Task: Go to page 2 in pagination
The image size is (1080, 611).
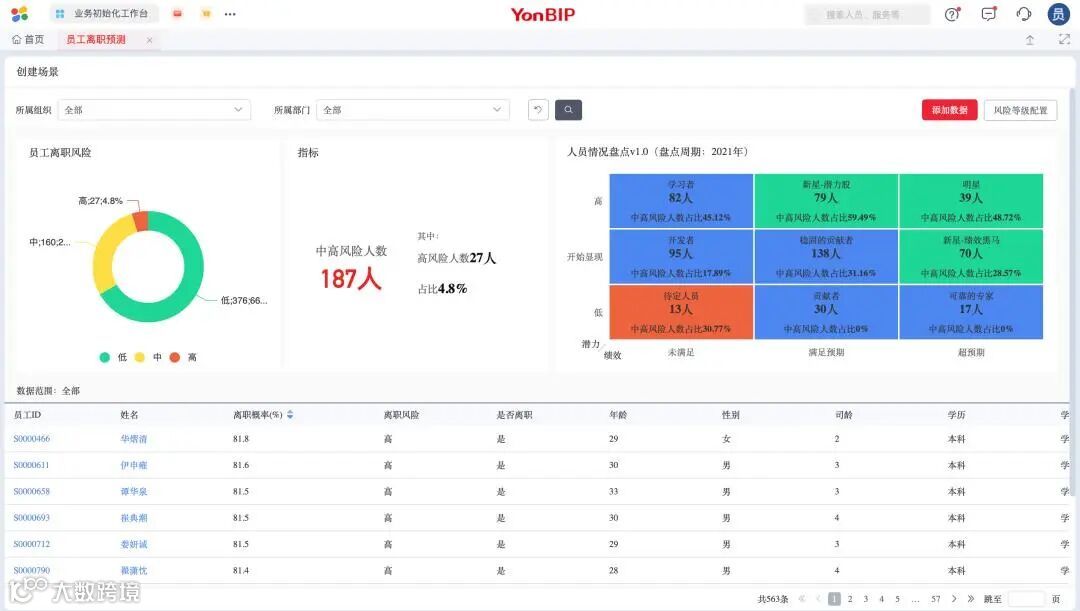Action: pyautogui.click(x=850, y=599)
